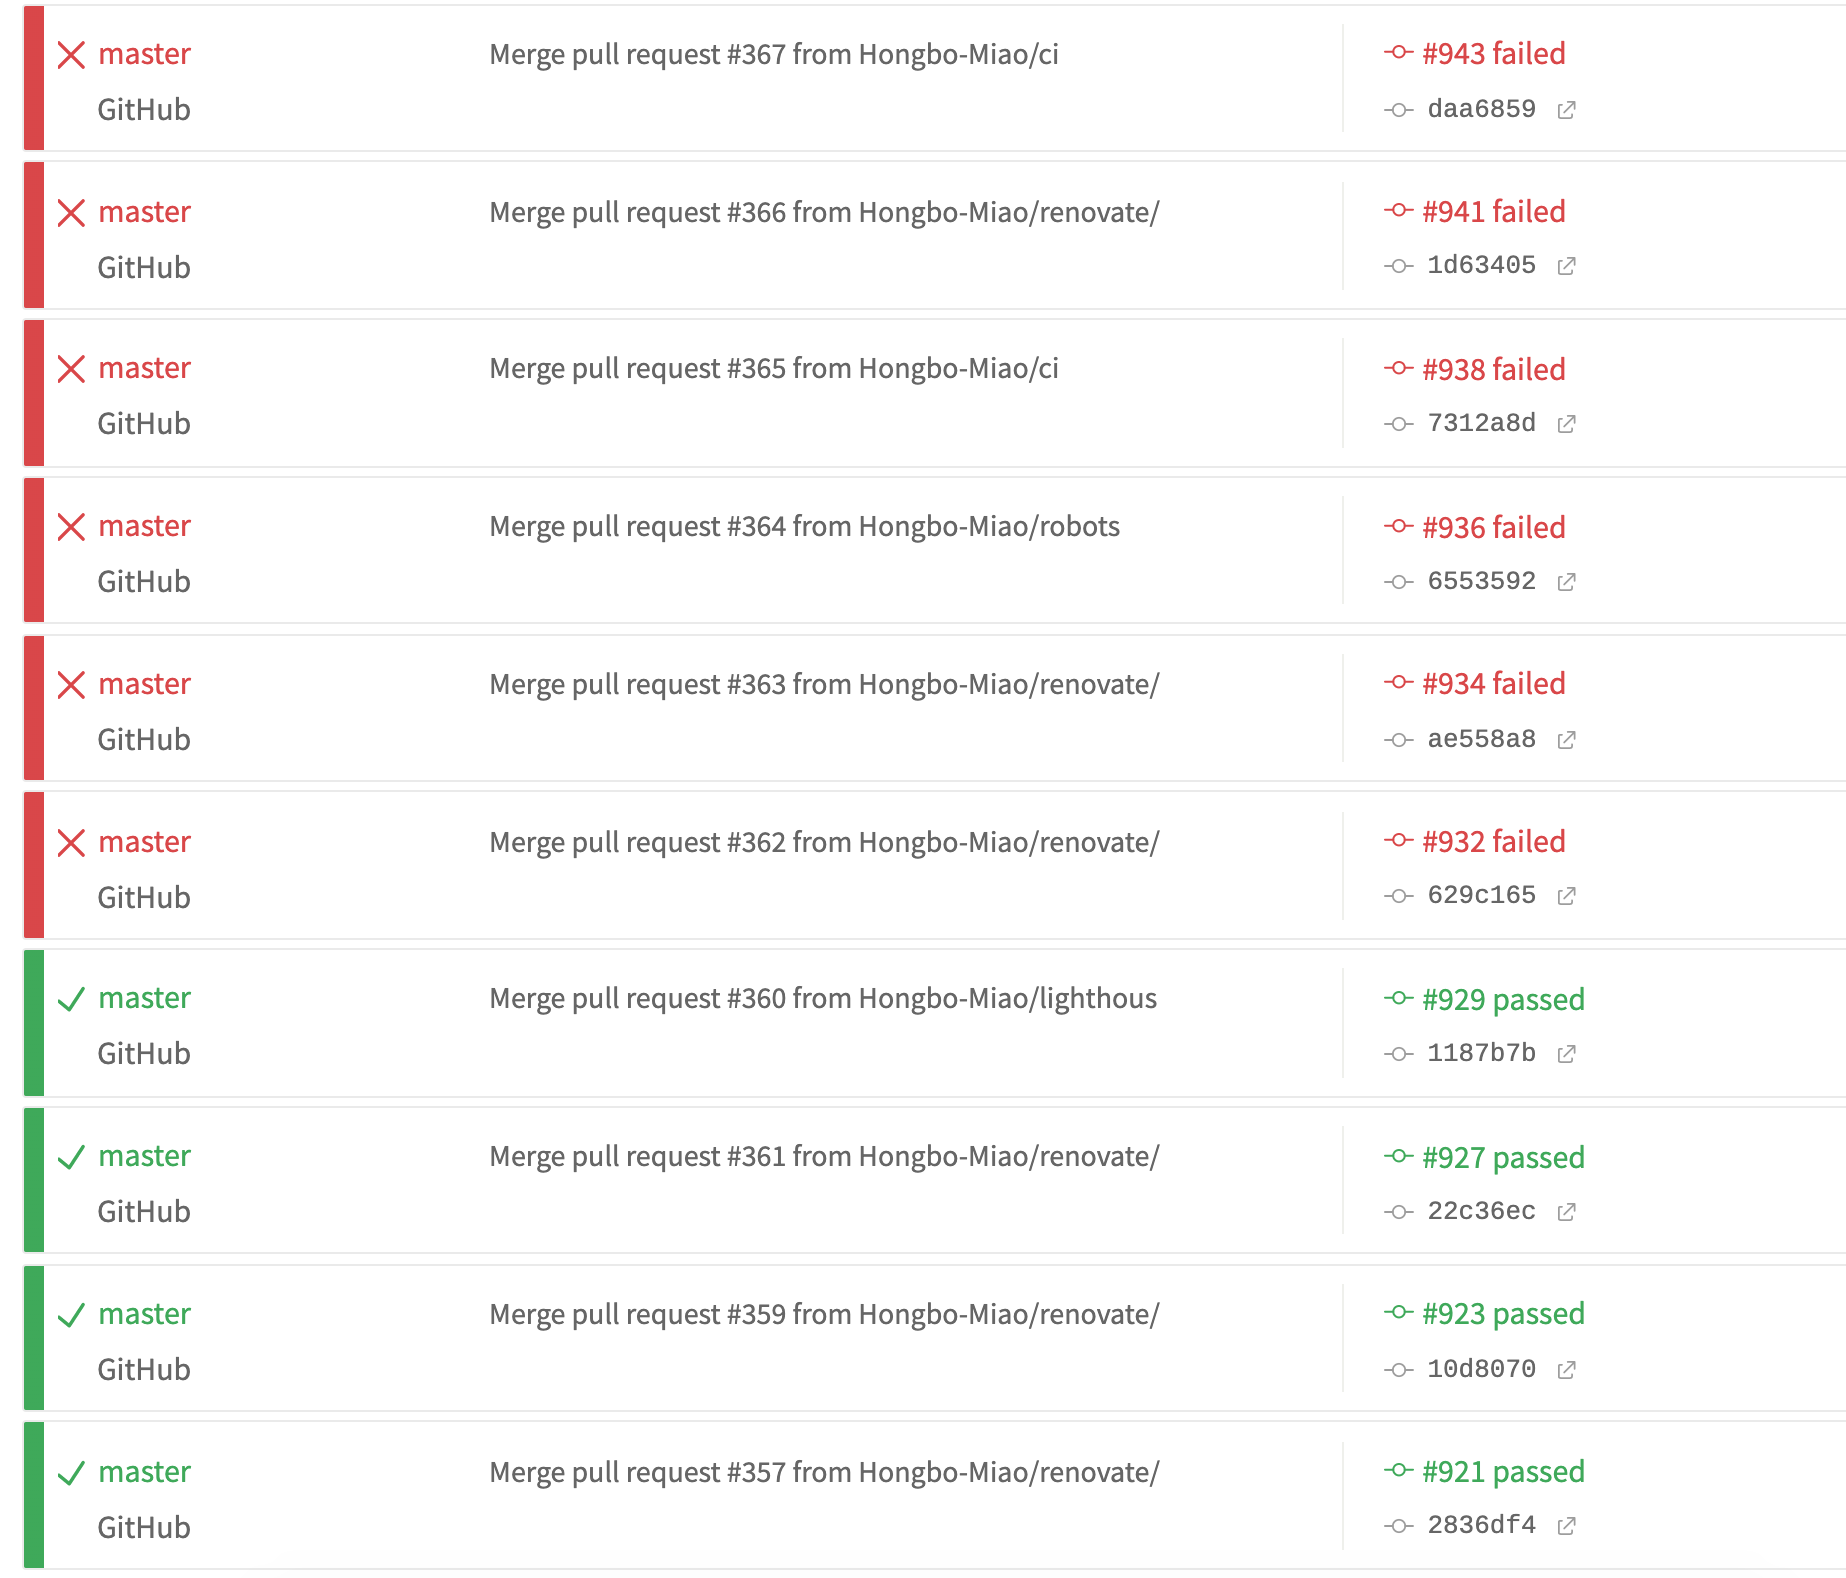Screen dimensions: 1846x1578
Task: Click the green check icon for build #921
Action: click(70, 1472)
